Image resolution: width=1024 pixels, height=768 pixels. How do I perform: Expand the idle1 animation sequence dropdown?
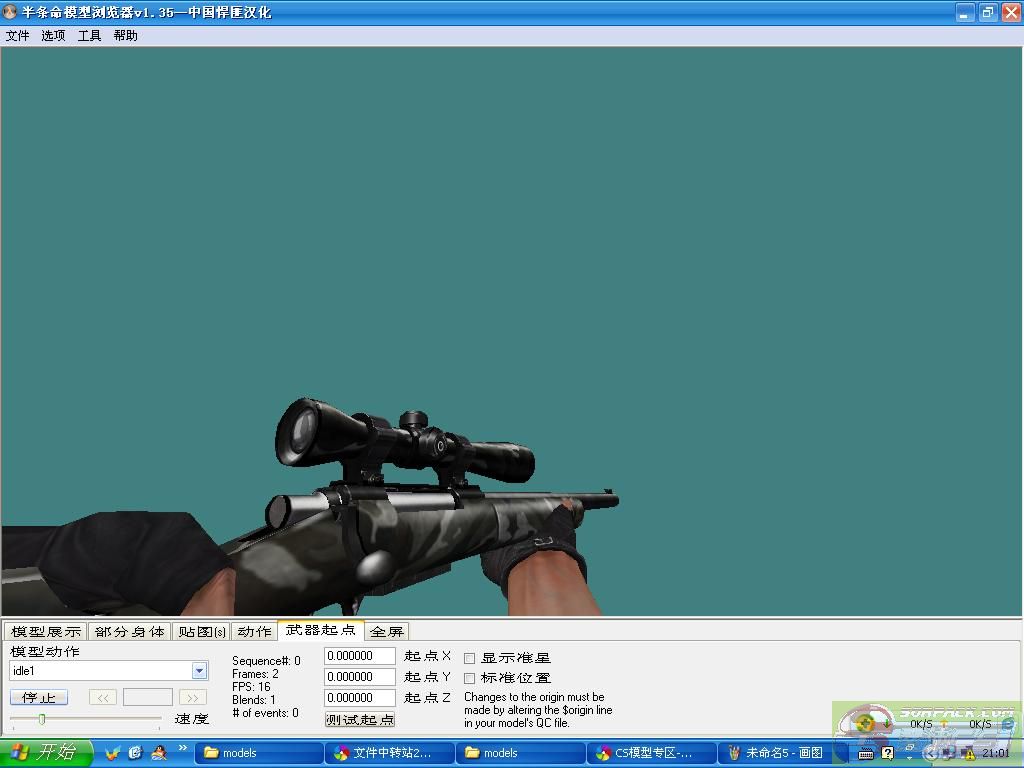point(199,671)
